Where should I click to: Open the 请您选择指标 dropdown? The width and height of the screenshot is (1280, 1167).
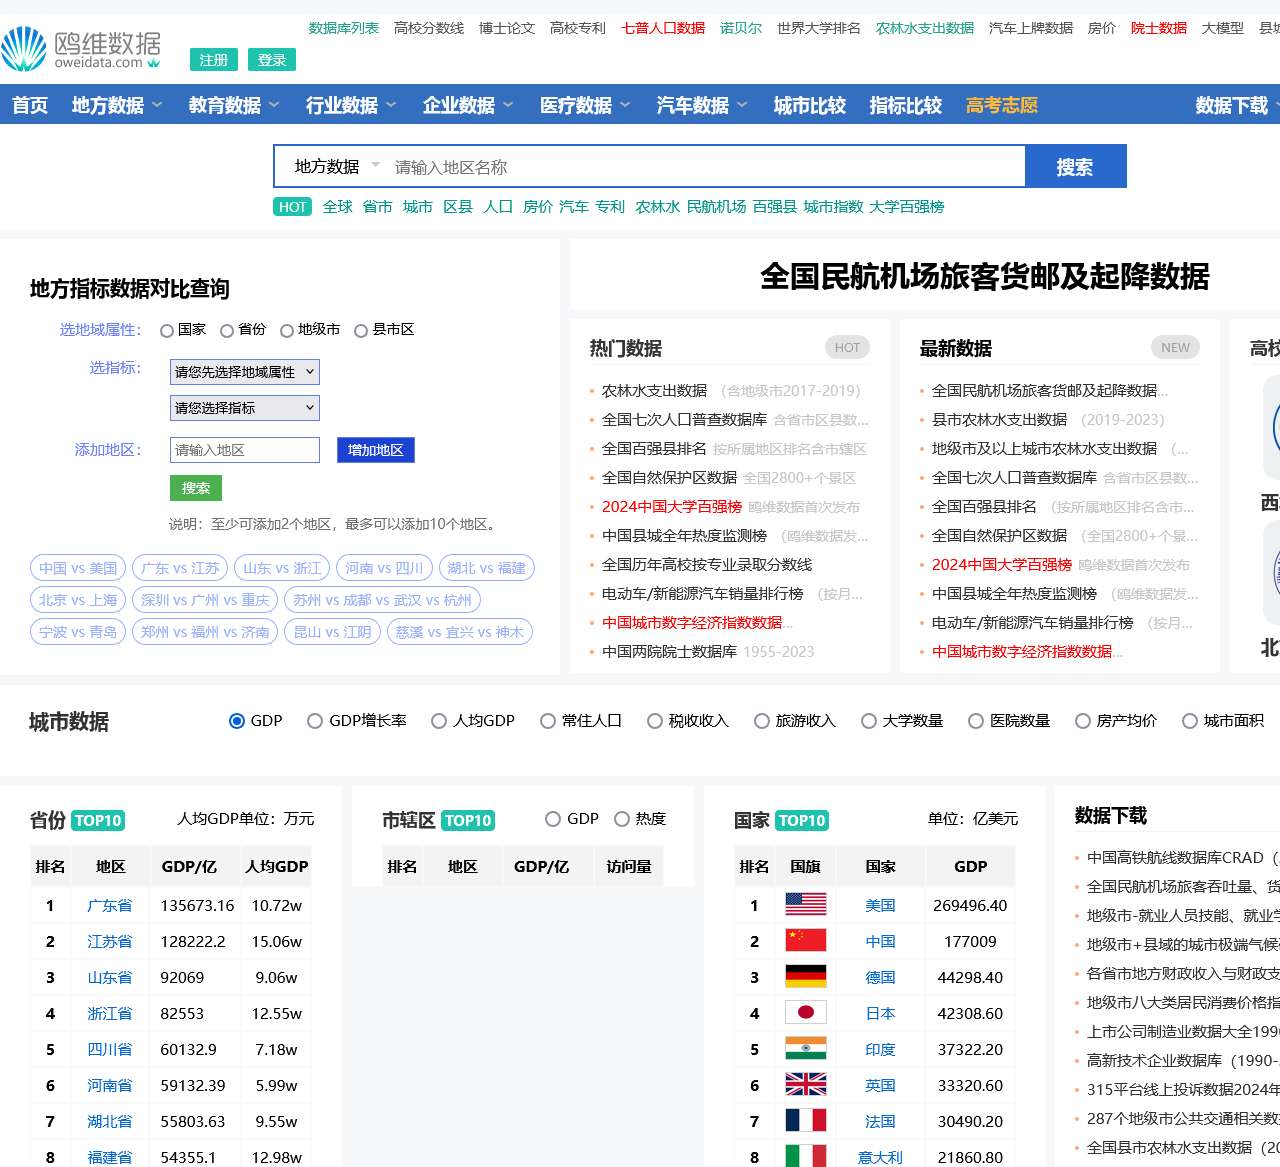point(245,408)
